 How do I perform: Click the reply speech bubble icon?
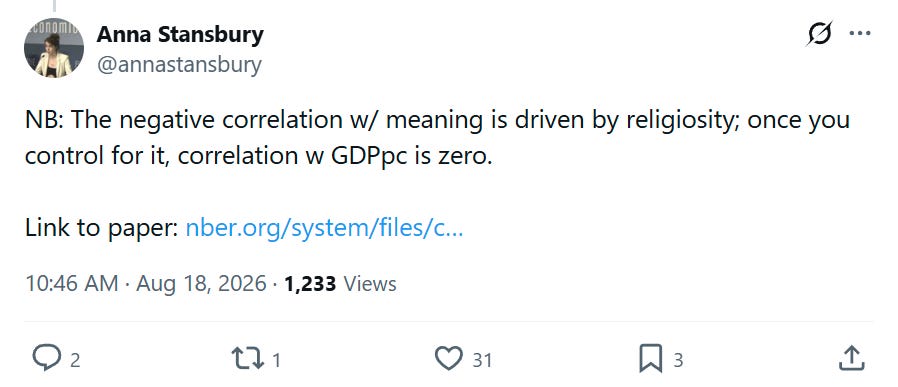coord(47,358)
